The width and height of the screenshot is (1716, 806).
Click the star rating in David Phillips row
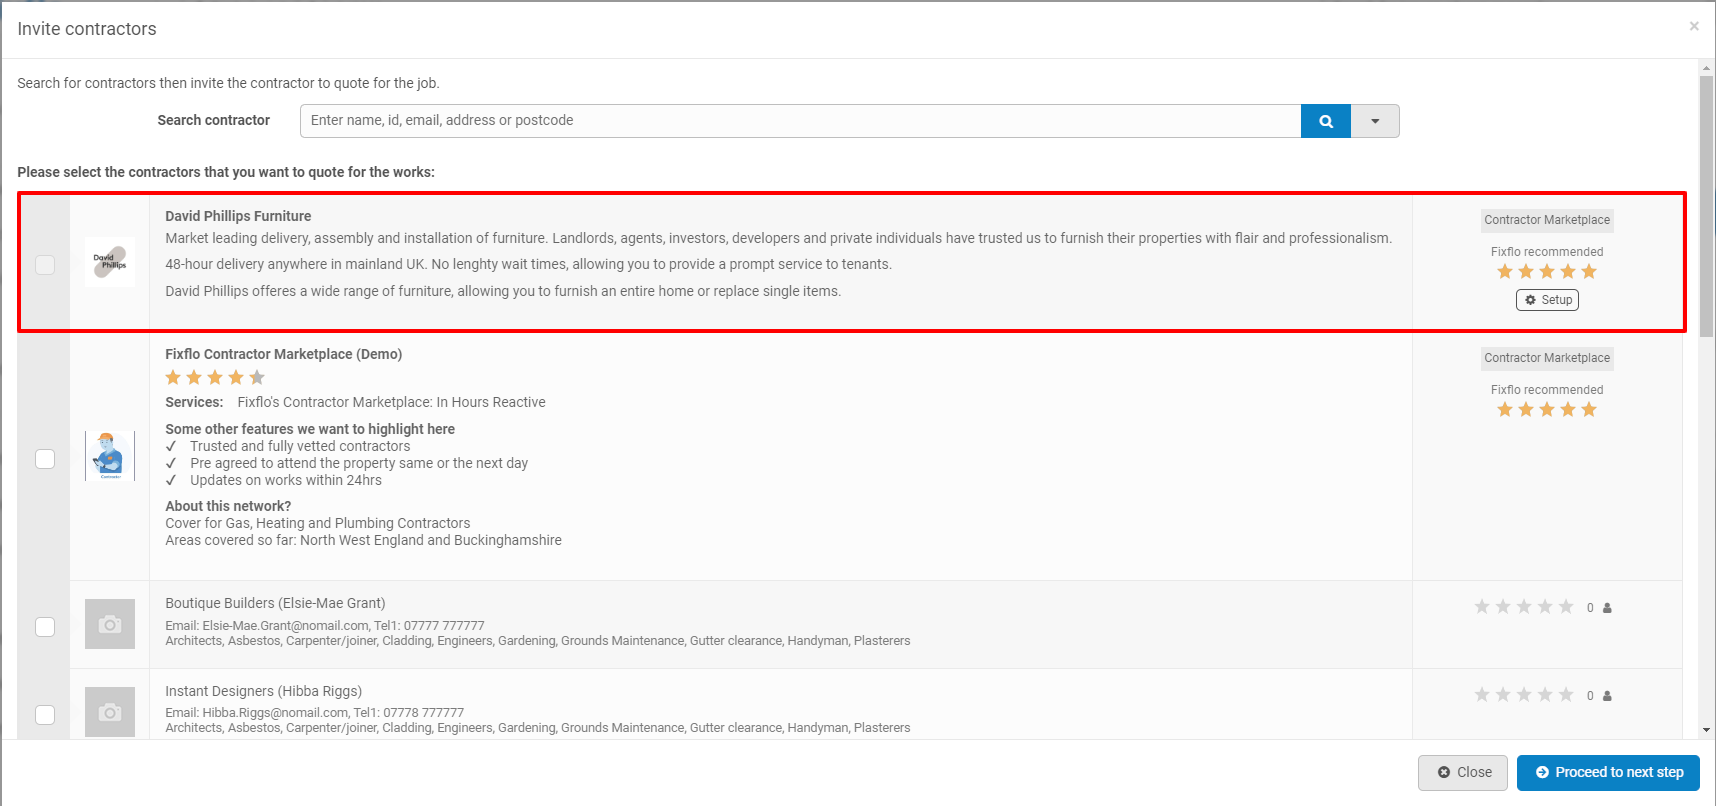point(1547,272)
